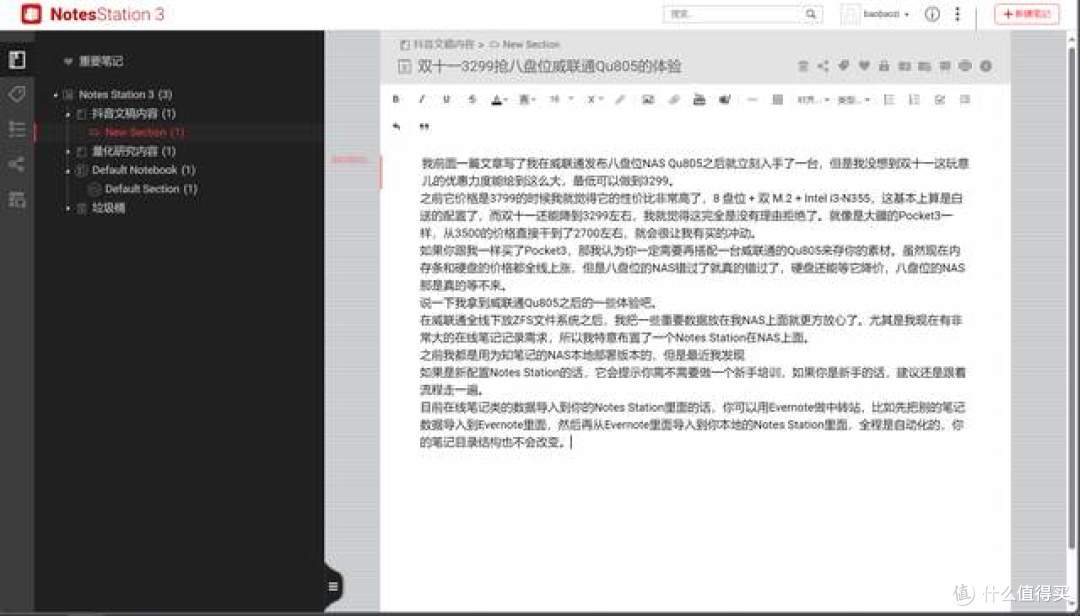Select the 抖音文稿内容 (1) notebook
The width and height of the screenshot is (1080, 616).
(x=134, y=114)
